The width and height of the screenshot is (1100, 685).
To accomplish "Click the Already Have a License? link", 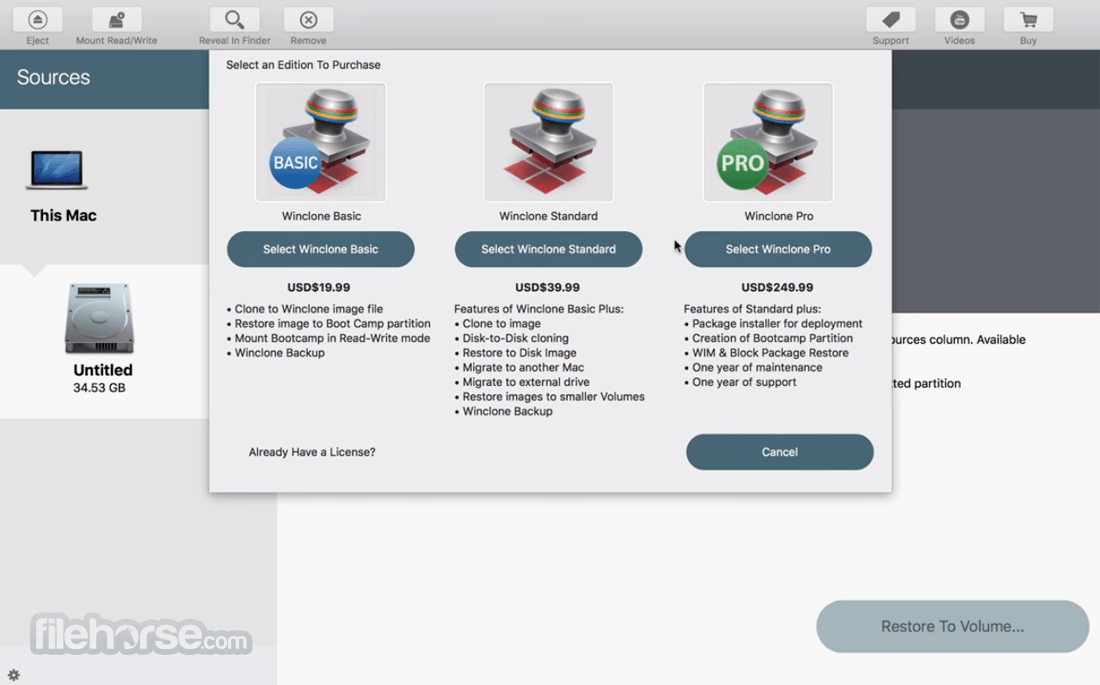I will (x=312, y=452).
